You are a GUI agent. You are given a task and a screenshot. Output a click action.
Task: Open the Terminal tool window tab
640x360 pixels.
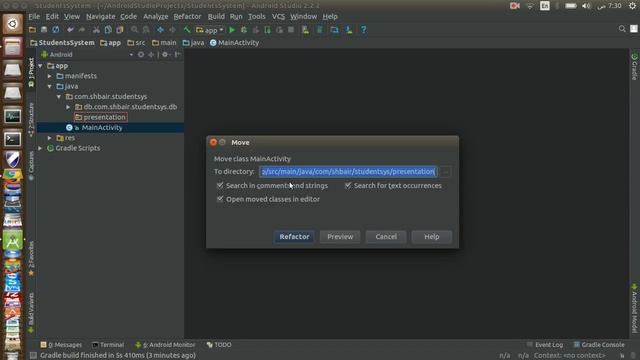108,345
